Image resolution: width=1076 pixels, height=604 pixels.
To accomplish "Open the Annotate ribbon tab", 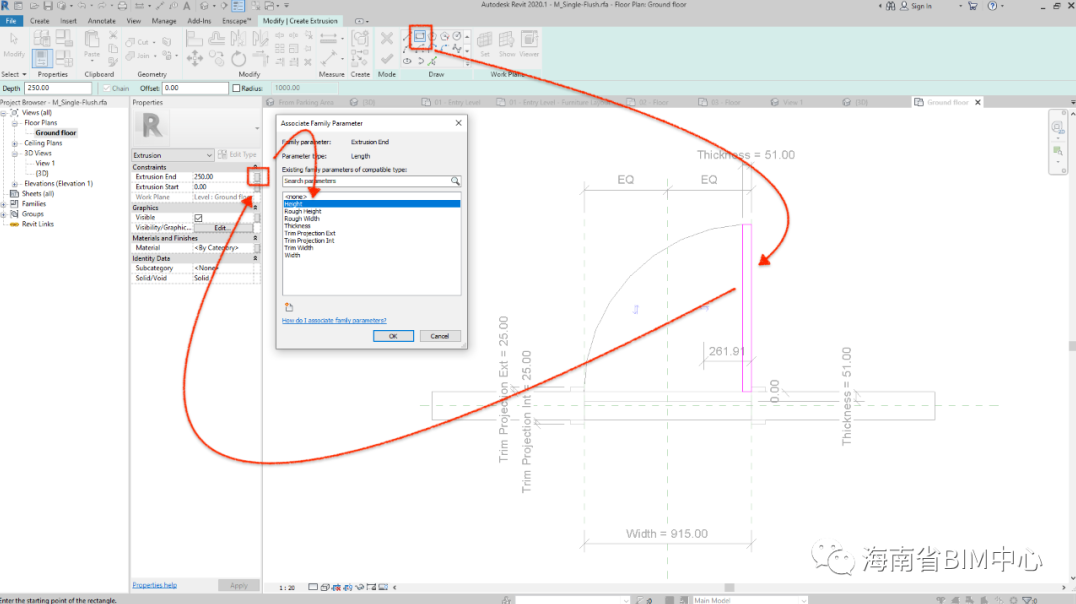I will click(101, 20).
